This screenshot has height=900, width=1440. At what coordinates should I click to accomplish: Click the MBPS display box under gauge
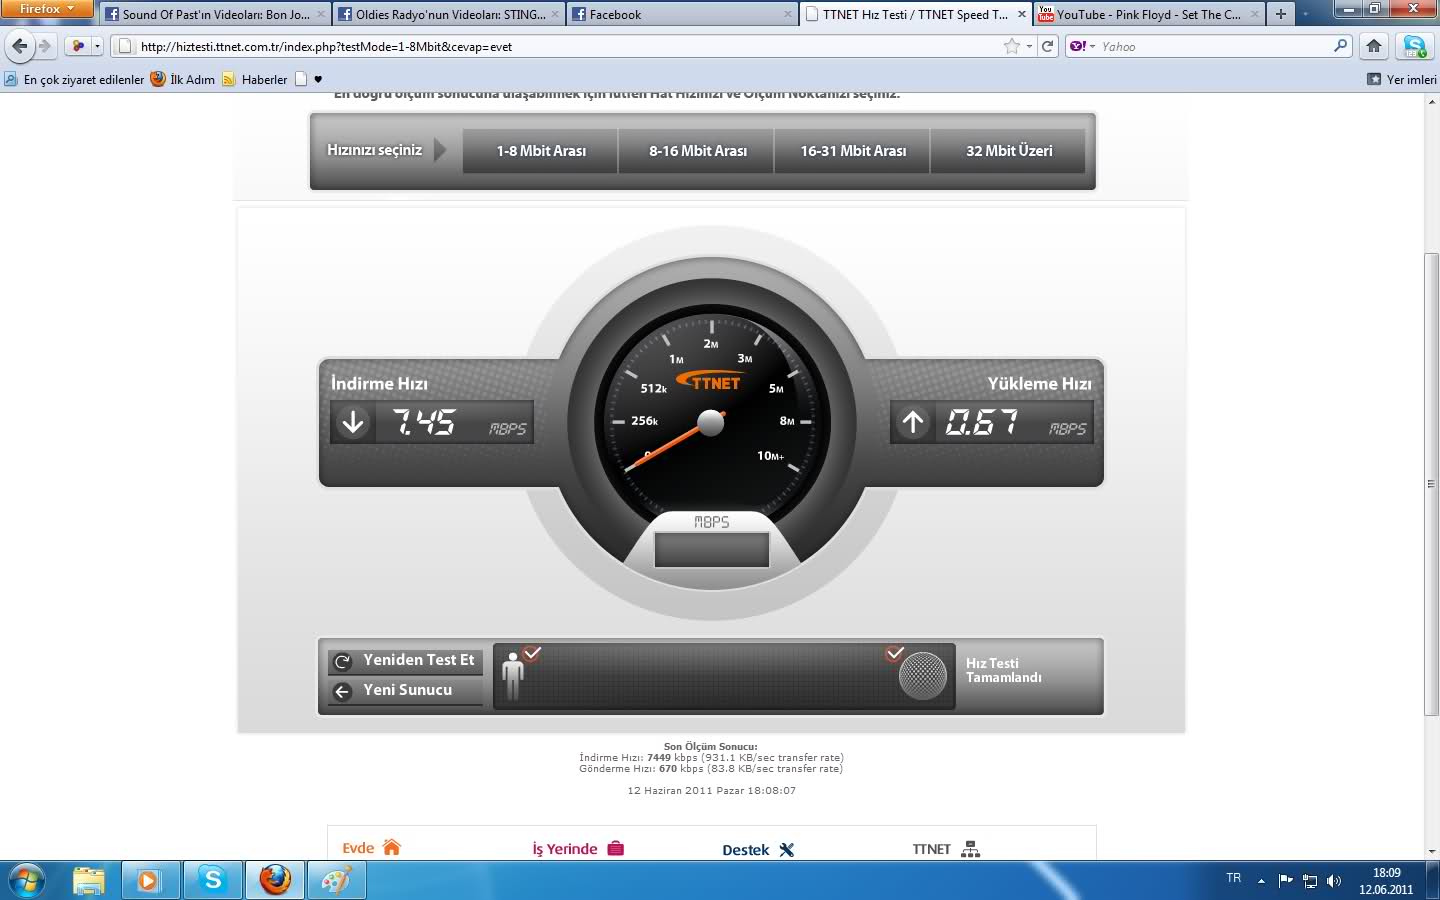[711, 550]
